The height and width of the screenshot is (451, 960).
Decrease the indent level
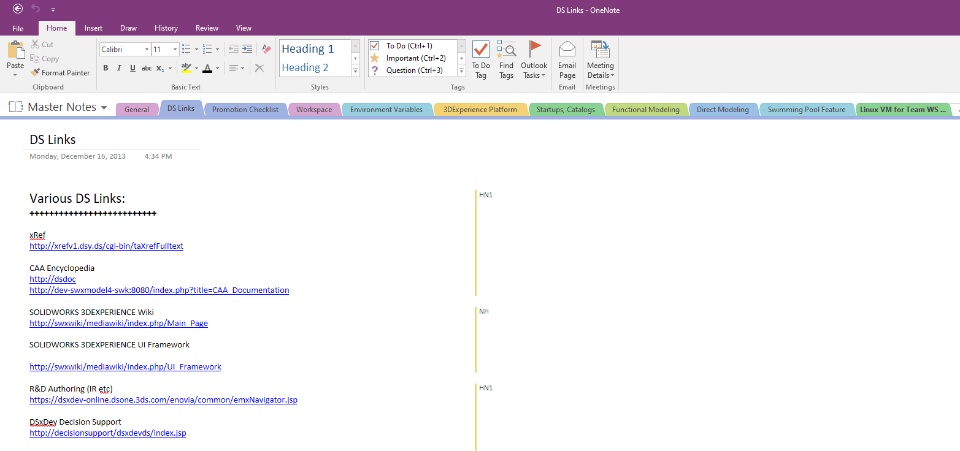pos(233,50)
